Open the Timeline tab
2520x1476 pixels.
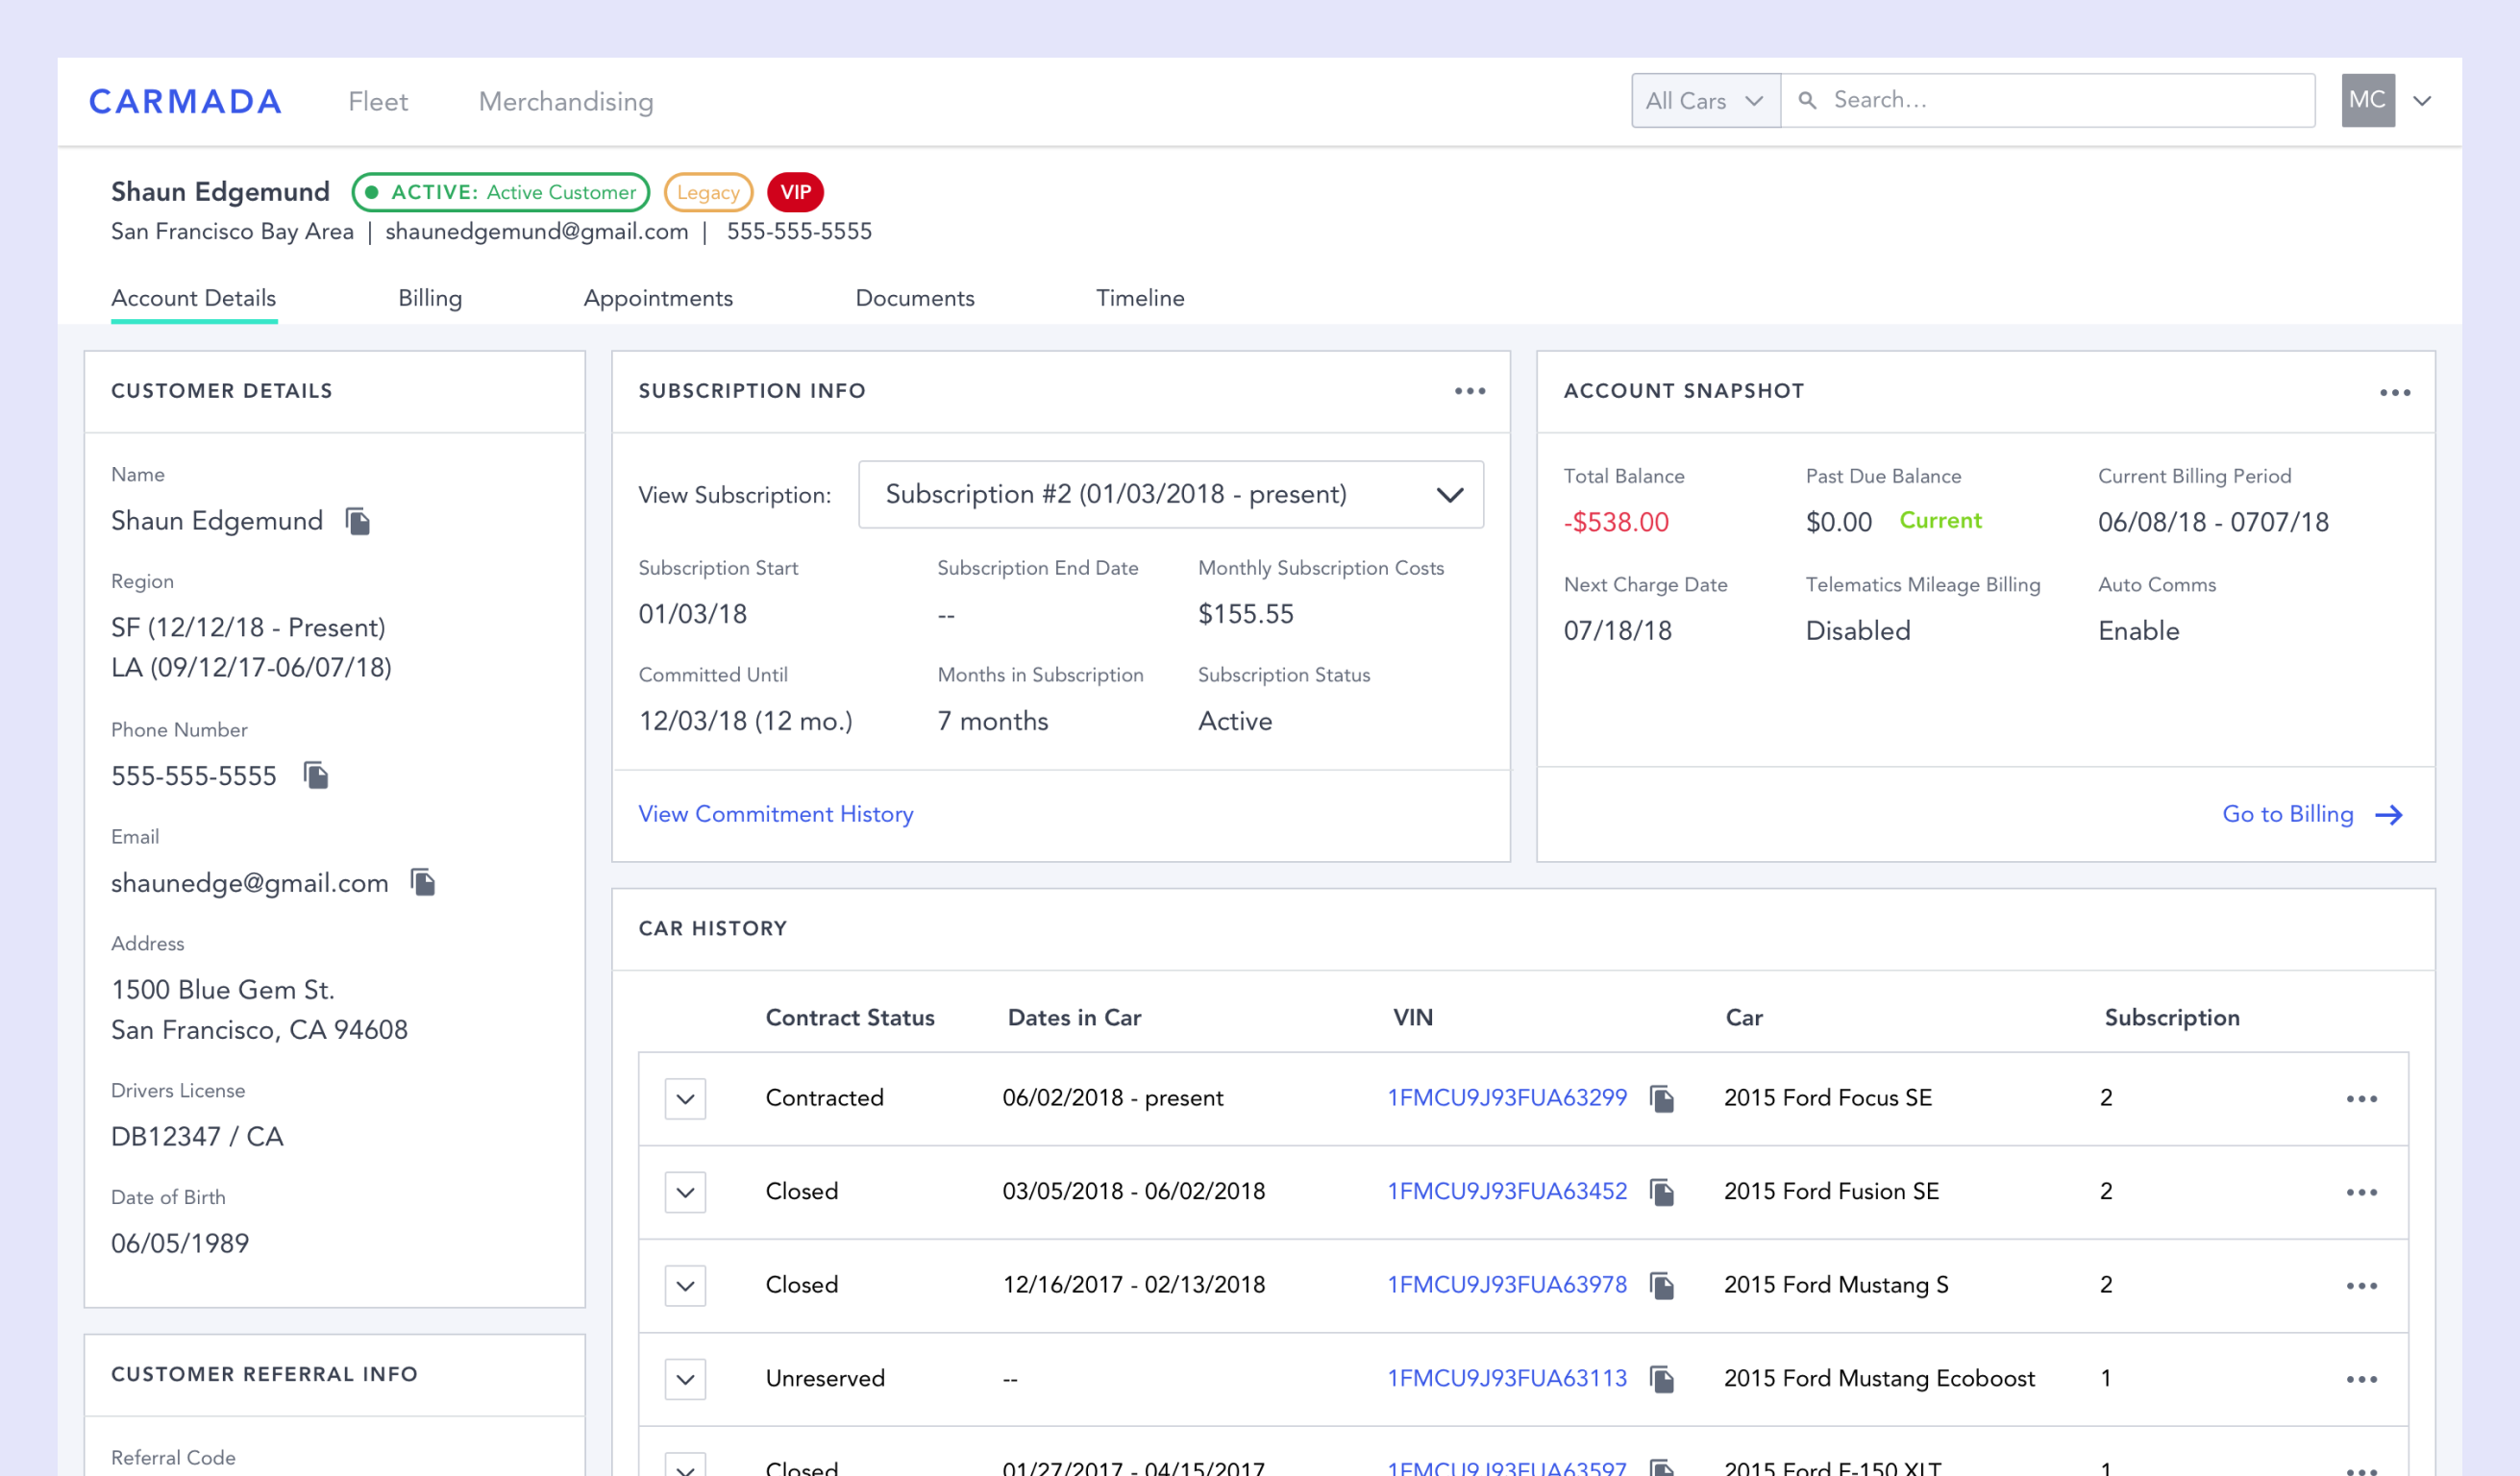[x=1139, y=298]
